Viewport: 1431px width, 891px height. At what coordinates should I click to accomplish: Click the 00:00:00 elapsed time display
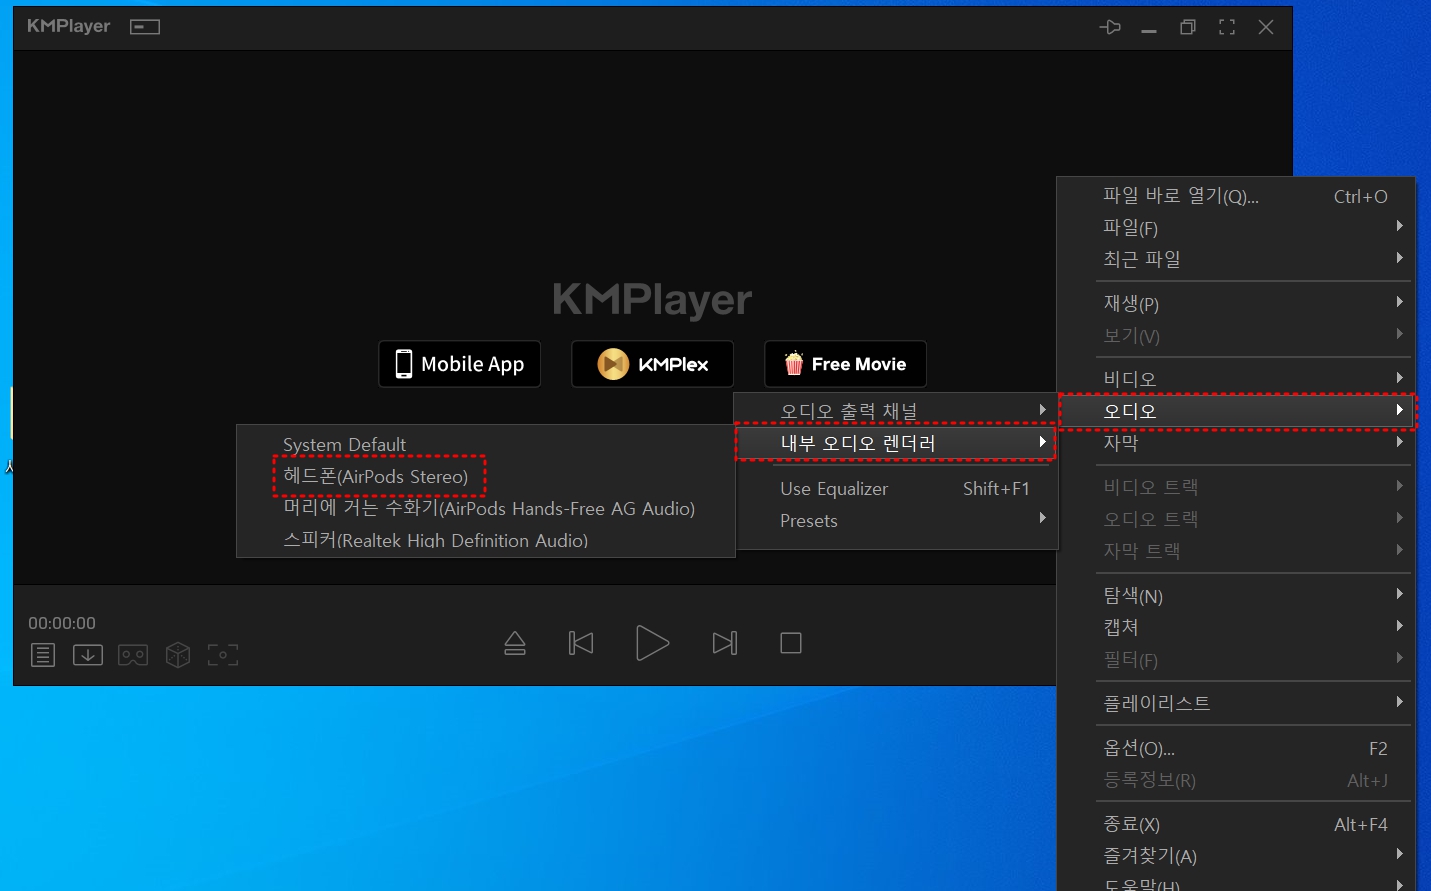[x=62, y=623]
